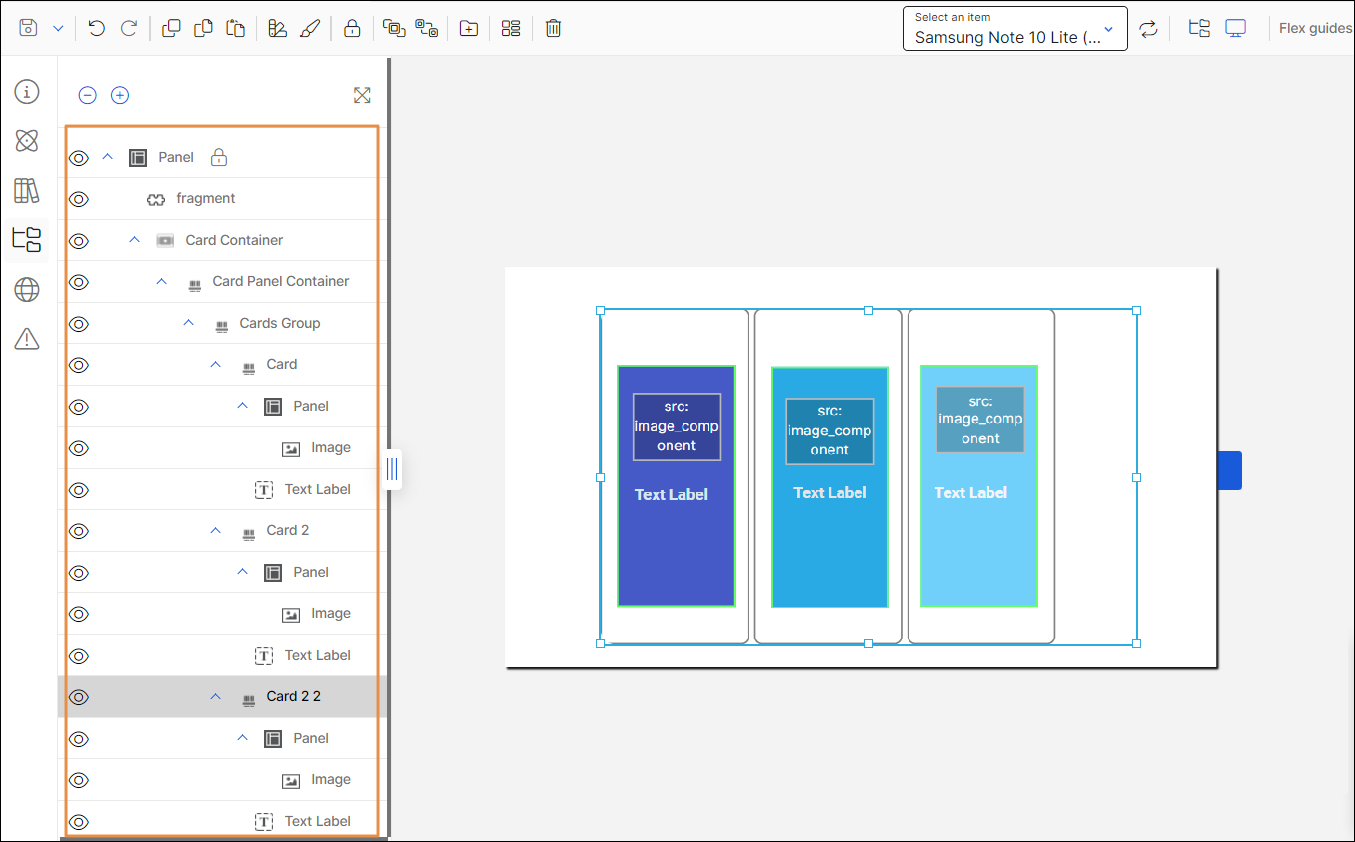Click the padlock icon in the top toolbar
The image size is (1355, 842).
click(x=352, y=28)
